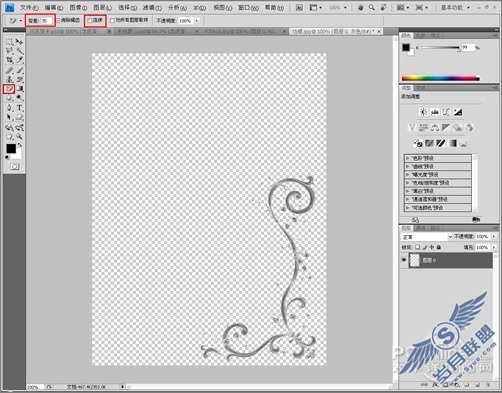Launch Bridge from application bar icon
Viewport: 502px width, 393px height.
click(299, 7)
